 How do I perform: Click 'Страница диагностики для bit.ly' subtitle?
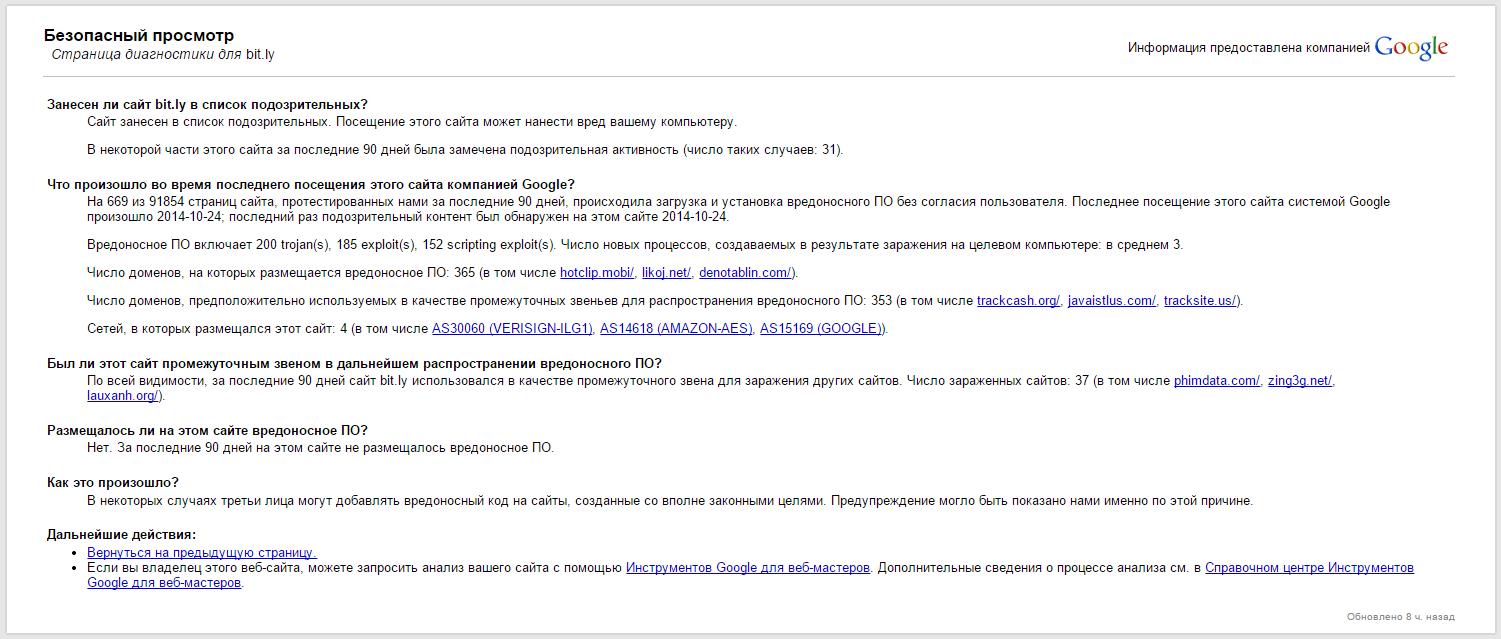click(x=163, y=54)
